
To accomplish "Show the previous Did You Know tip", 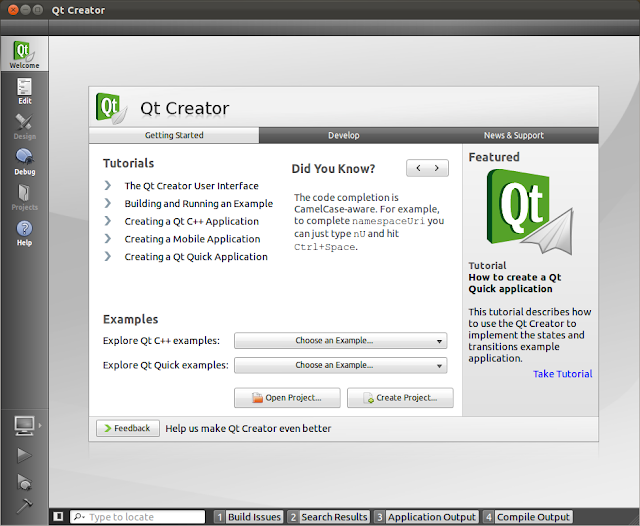I will 418,168.
